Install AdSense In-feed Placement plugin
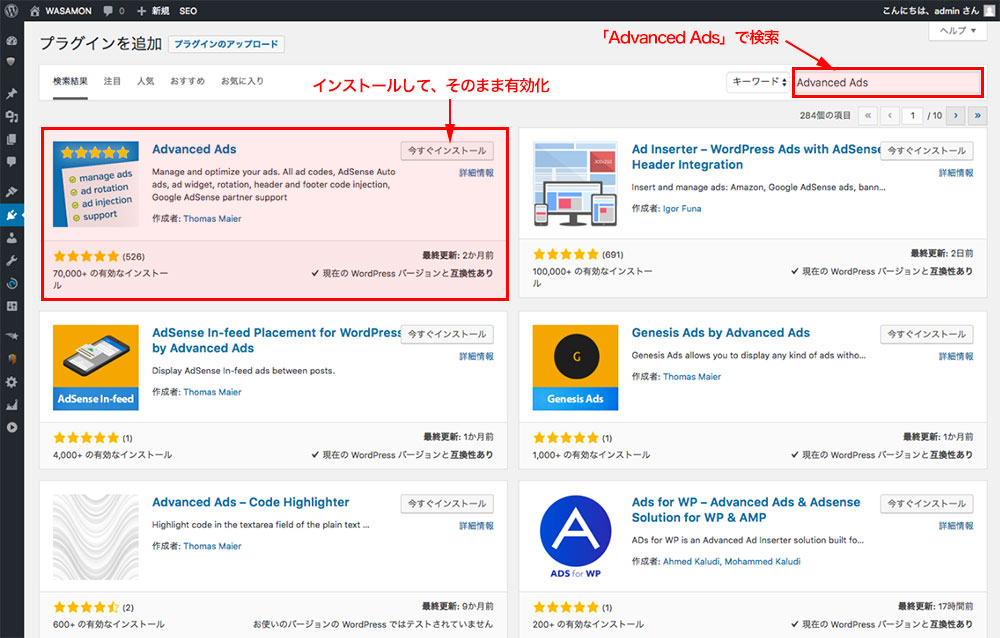Image resolution: width=1000 pixels, height=638 pixels. pyautogui.click(x=447, y=334)
